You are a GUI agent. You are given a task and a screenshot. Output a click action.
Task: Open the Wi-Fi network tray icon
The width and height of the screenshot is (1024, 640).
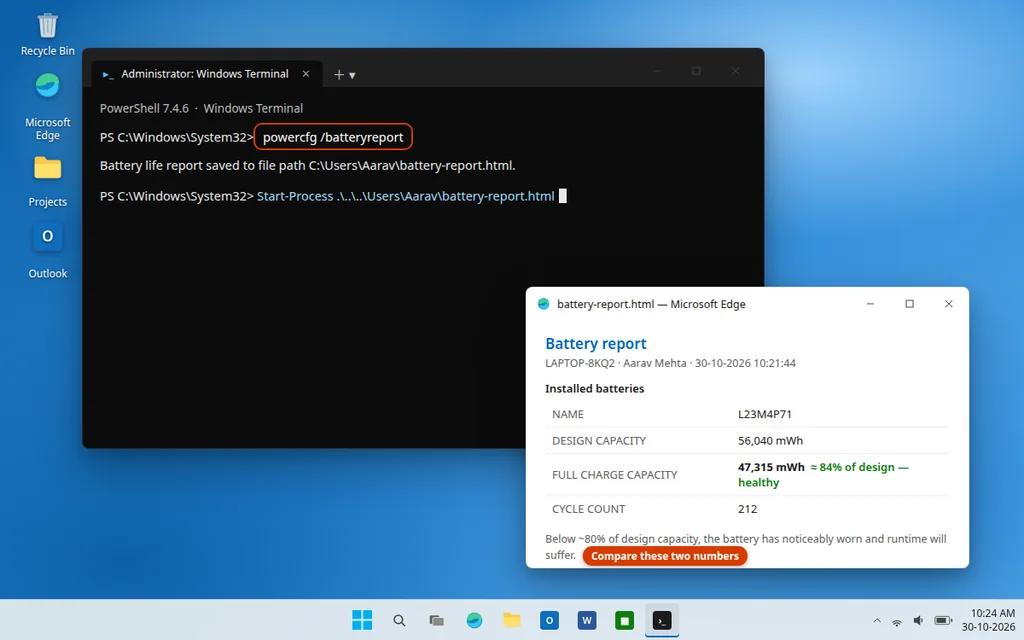897,620
